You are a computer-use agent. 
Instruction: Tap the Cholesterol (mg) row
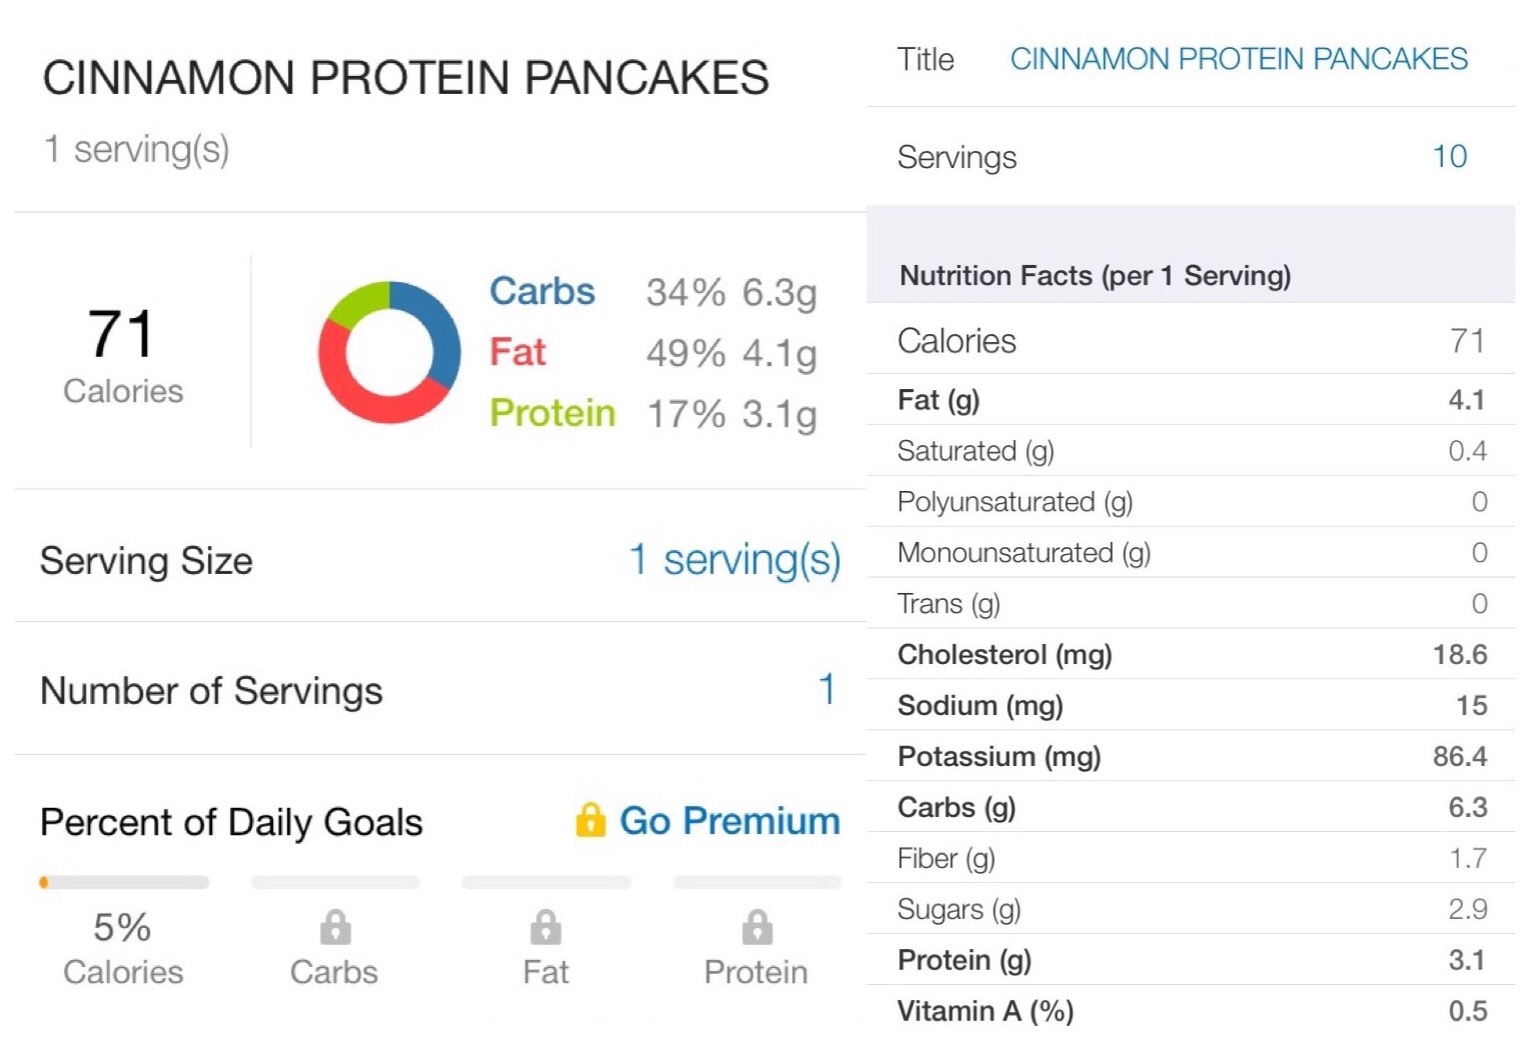[x=1190, y=655]
